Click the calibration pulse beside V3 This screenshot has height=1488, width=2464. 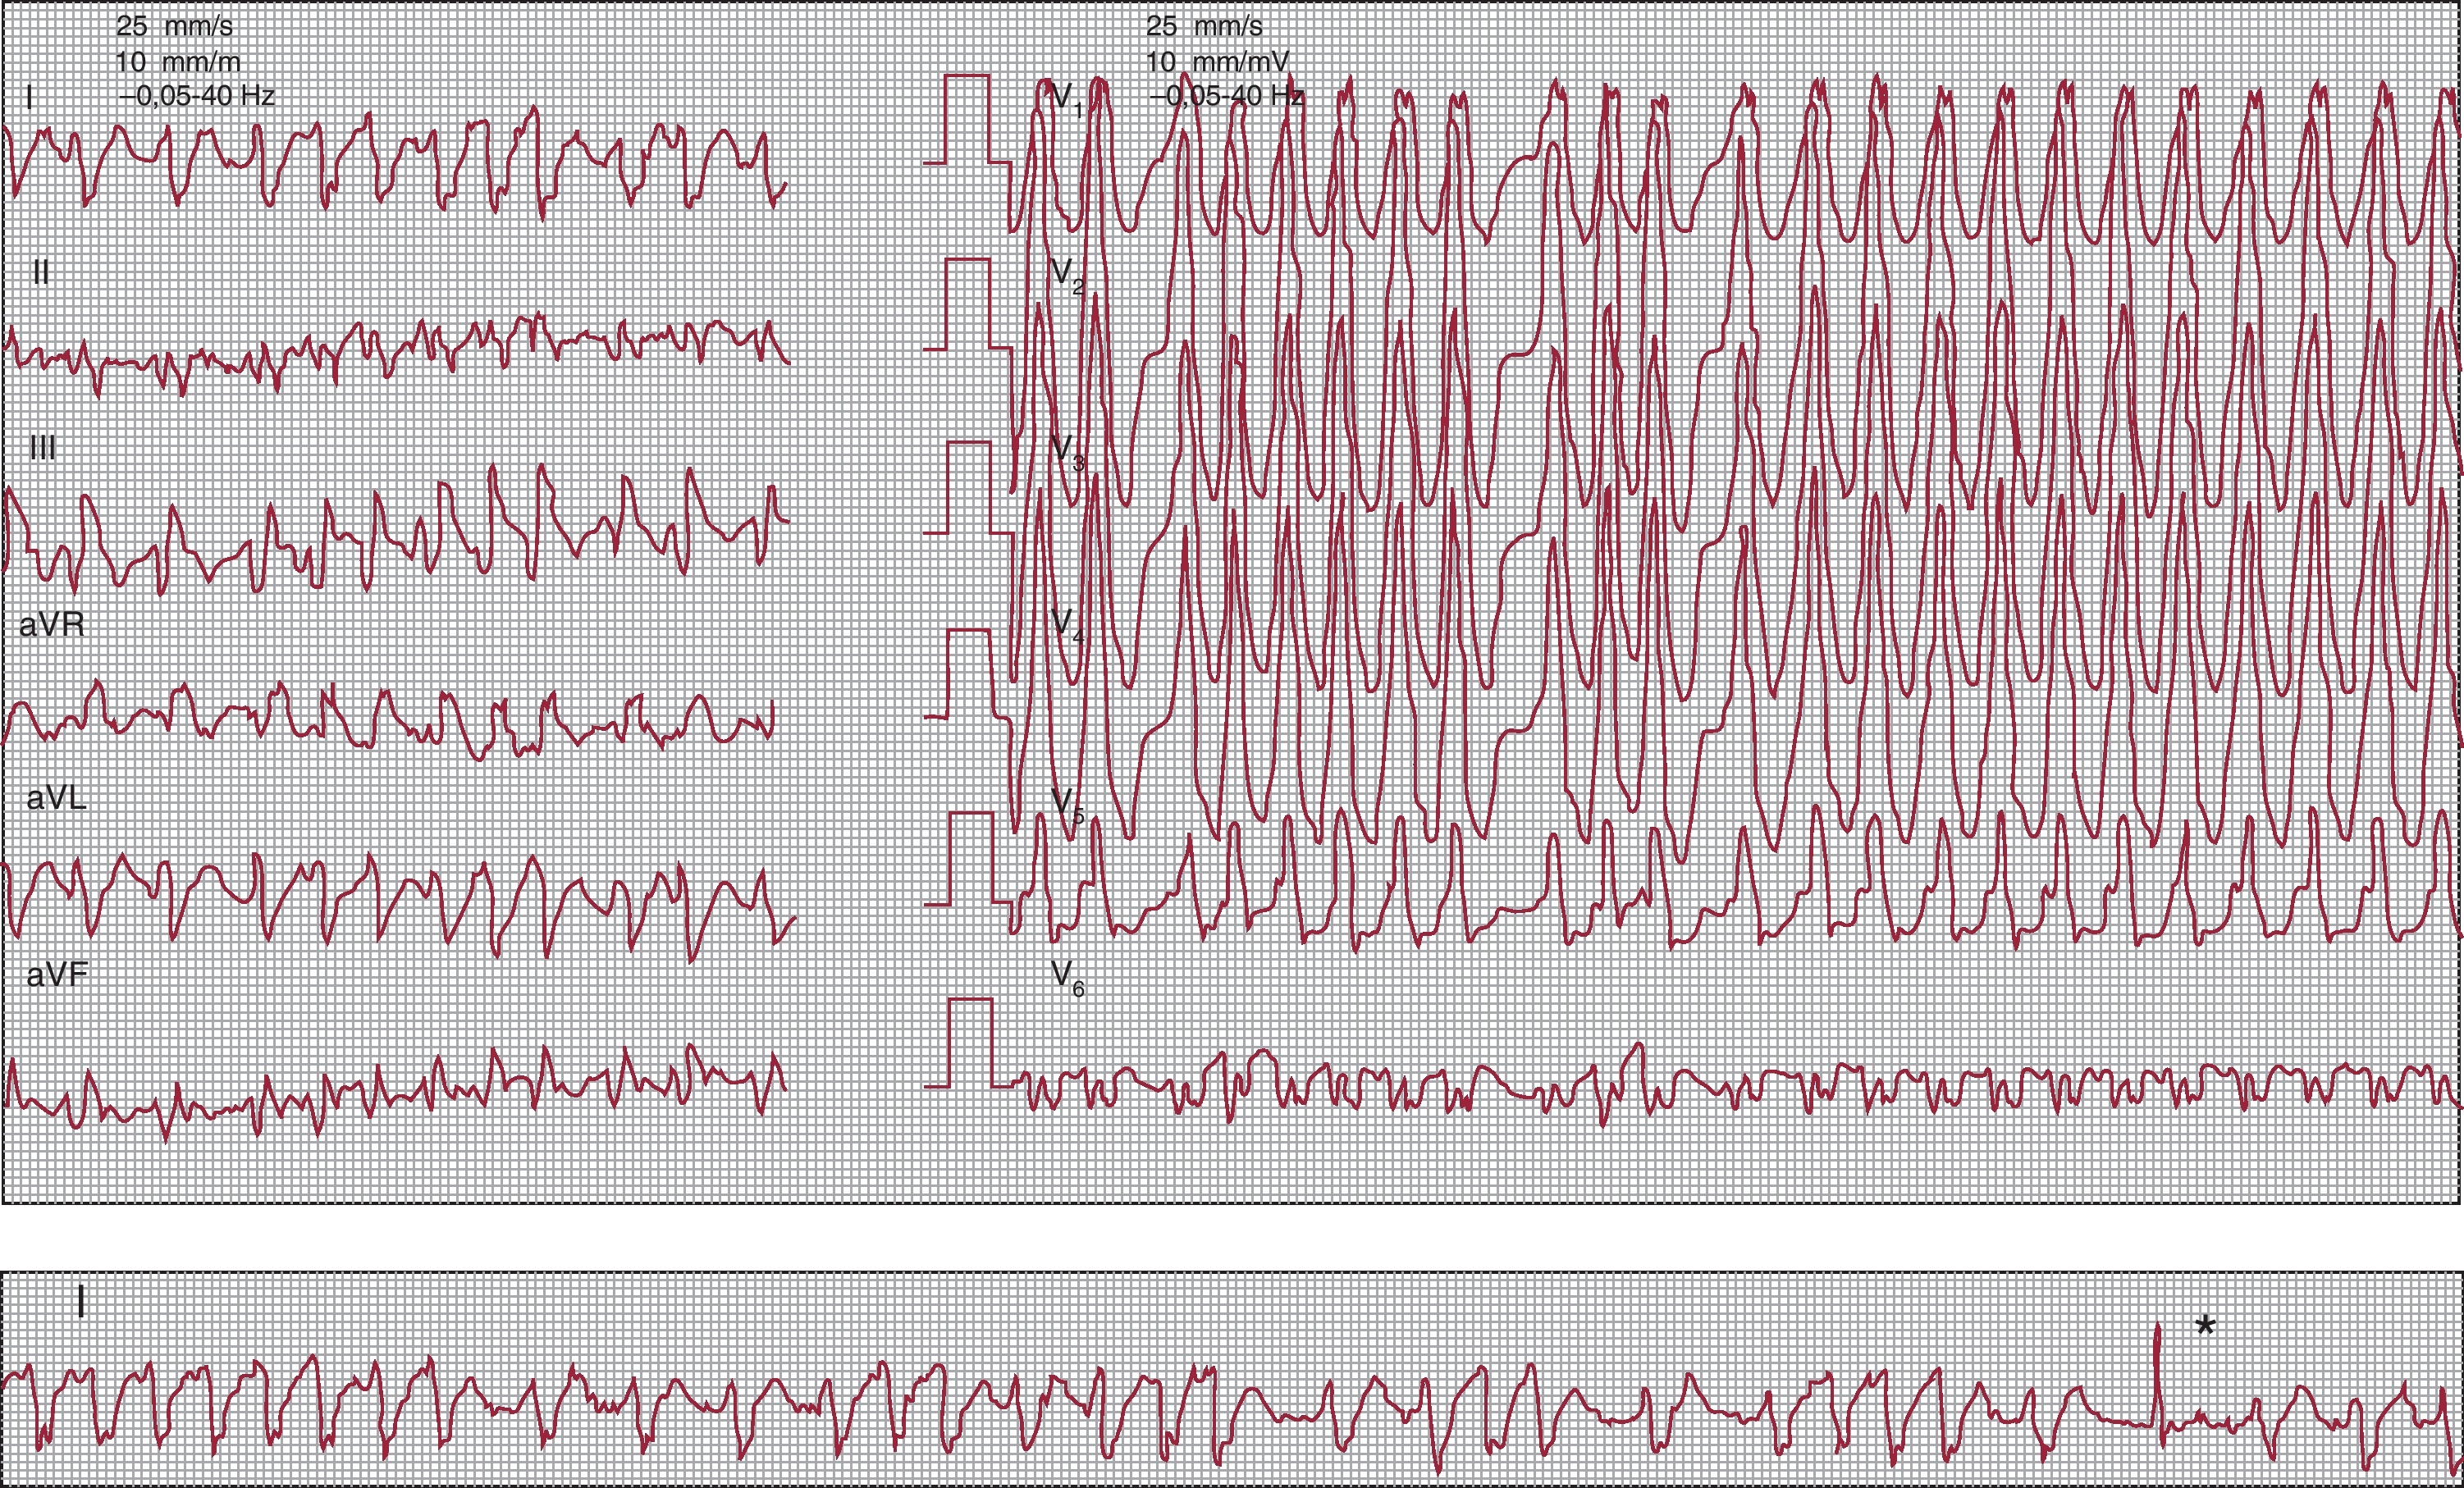pos(967,487)
